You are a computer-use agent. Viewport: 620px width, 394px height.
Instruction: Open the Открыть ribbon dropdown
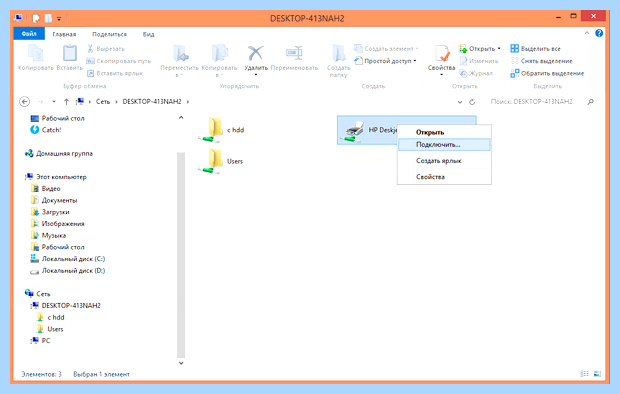pyautogui.click(x=480, y=49)
